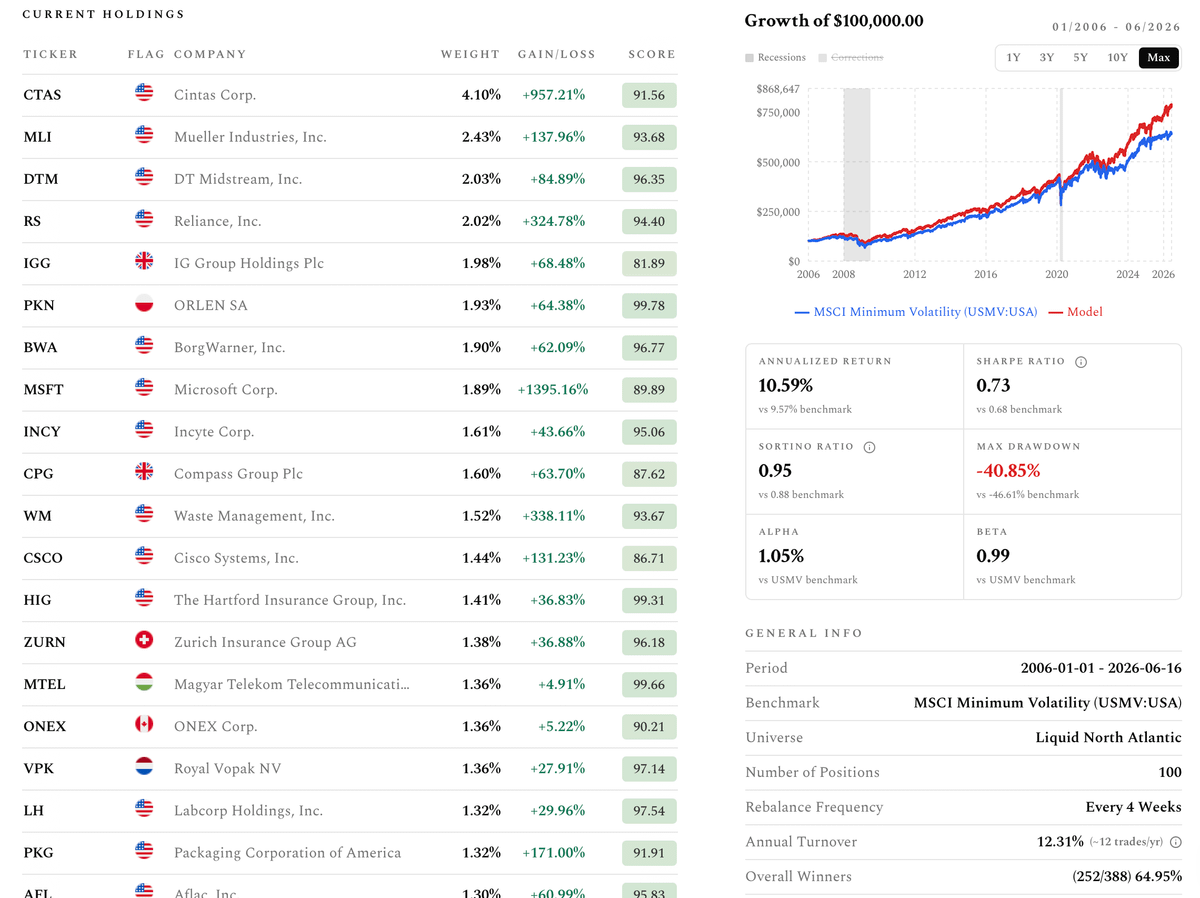The height and width of the screenshot is (898, 1200).
Task: Click the Canada flag icon for ONEX Corp.
Action: pyautogui.click(x=144, y=725)
